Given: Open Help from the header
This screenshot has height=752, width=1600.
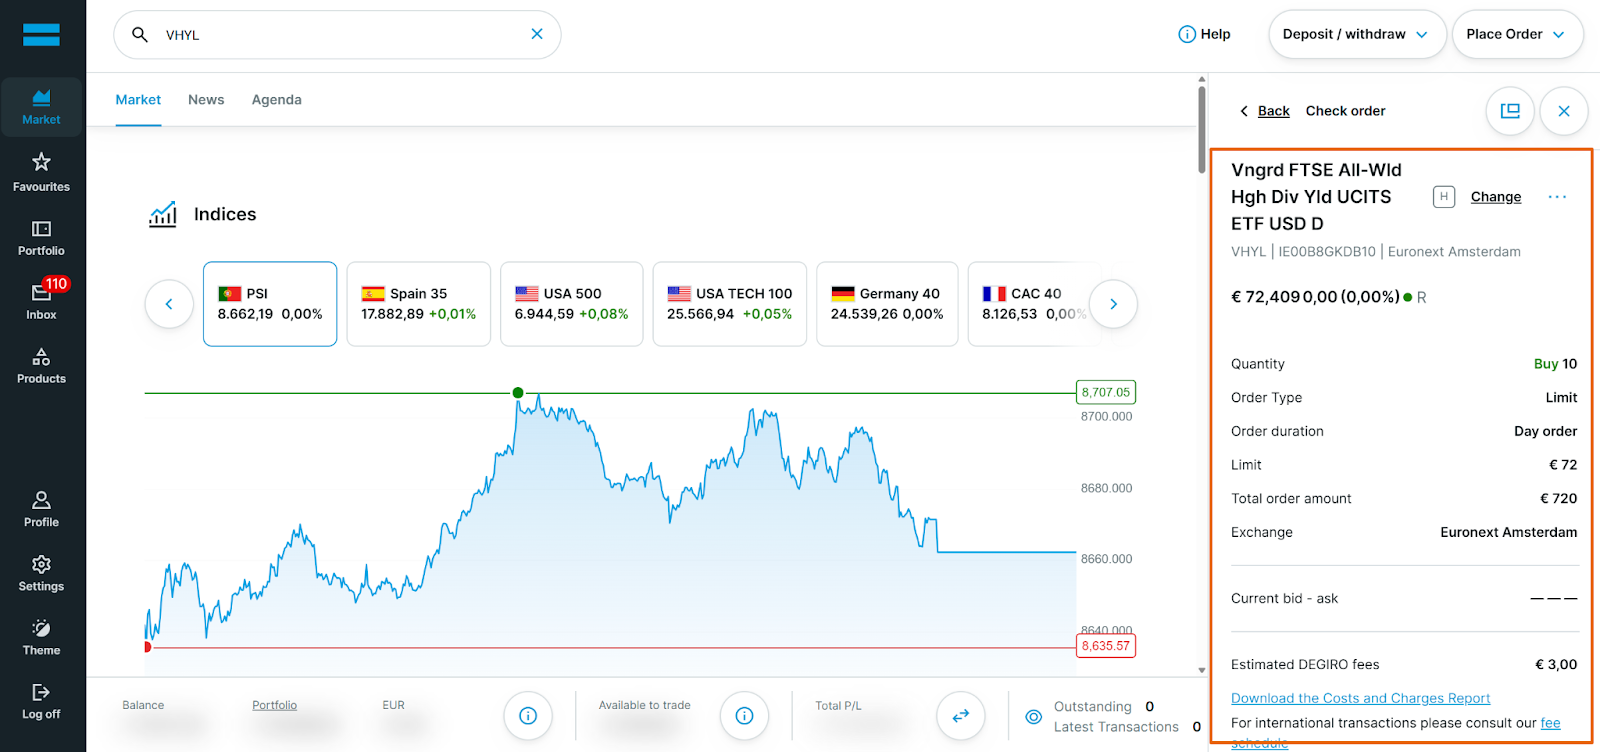Looking at the screenshot, I should click(x=1204, y=34).
